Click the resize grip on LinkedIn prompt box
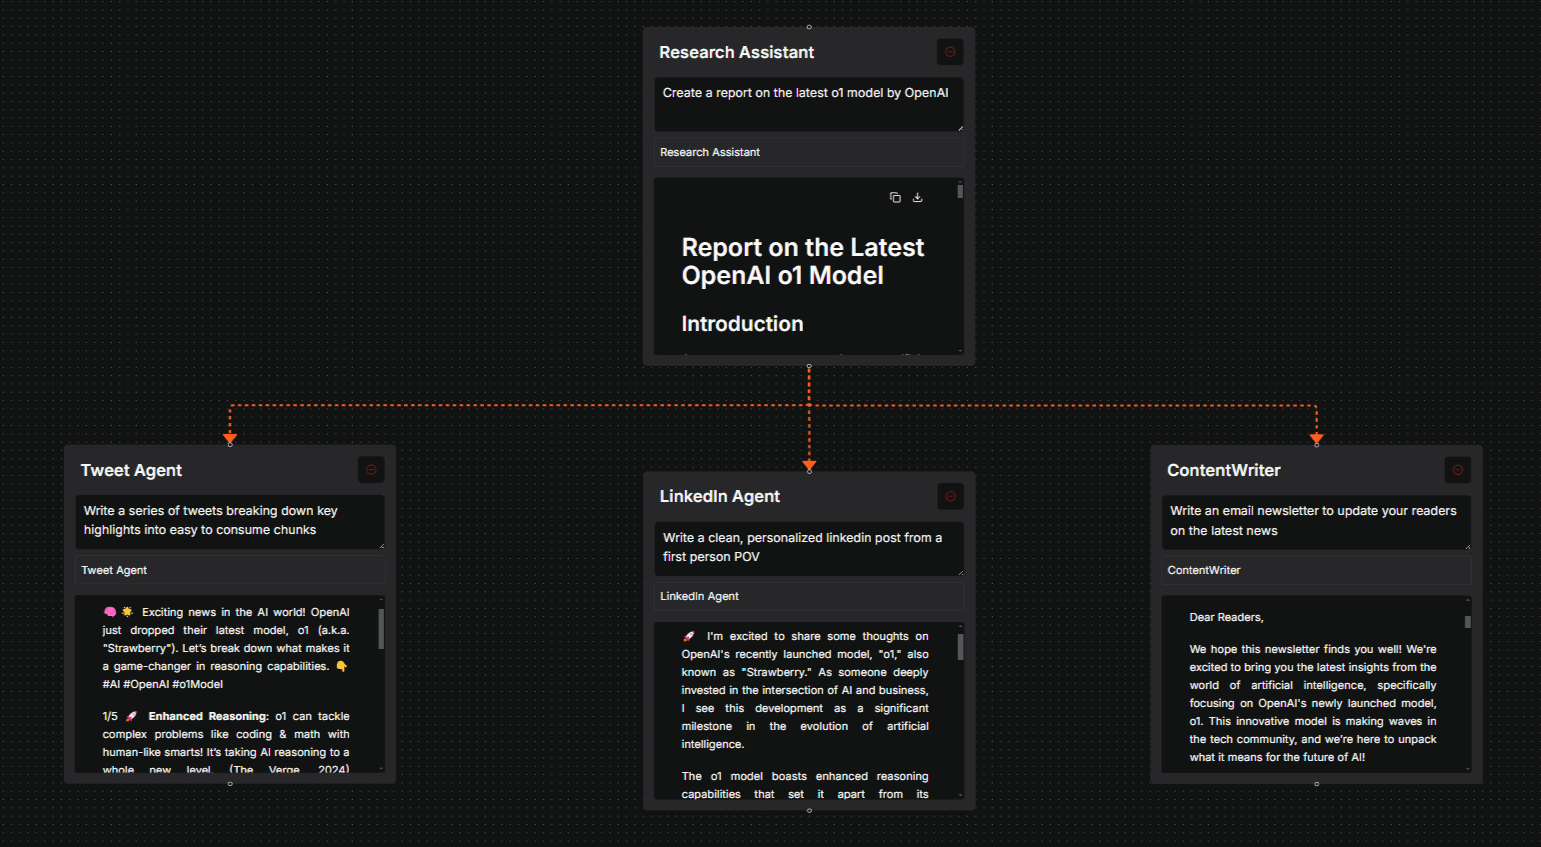Image resolution: width=1541 pixels, height=847 pixels. [960, 572]
